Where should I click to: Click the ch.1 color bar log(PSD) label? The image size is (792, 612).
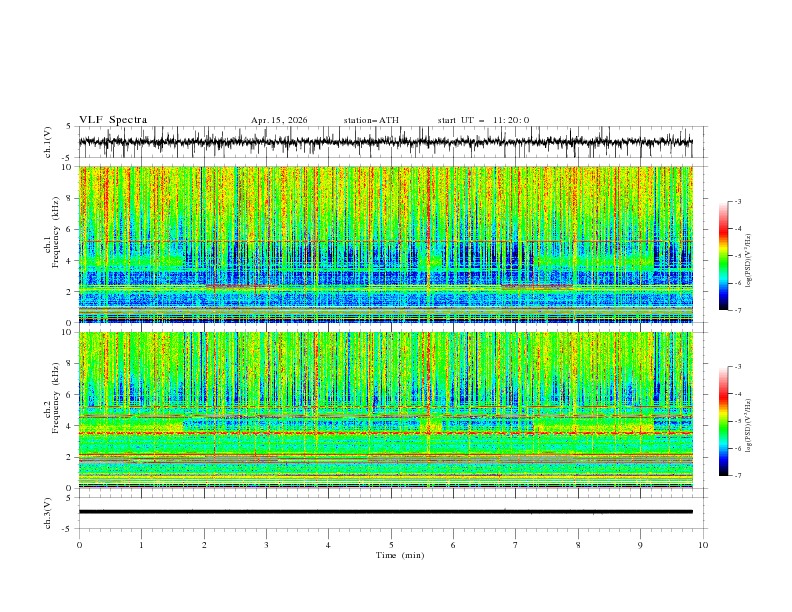point(749,261)
